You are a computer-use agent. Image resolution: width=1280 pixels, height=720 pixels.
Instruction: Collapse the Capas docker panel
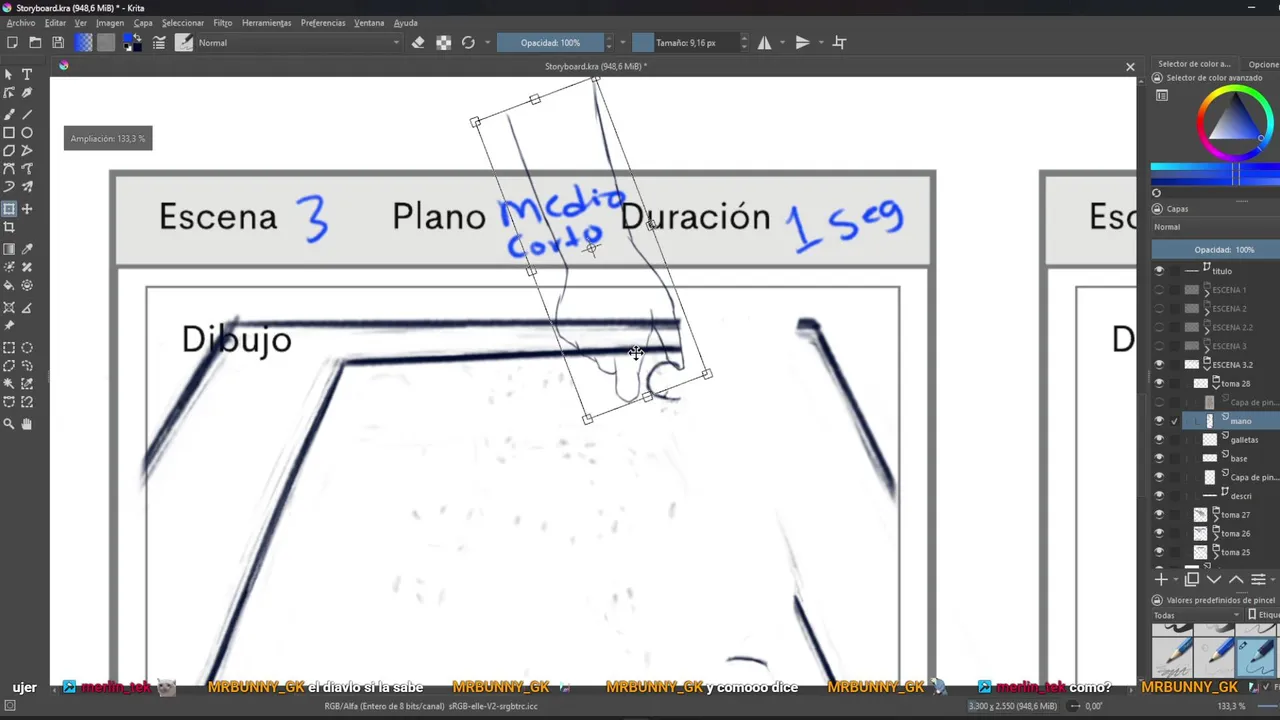coord(1157,209)
